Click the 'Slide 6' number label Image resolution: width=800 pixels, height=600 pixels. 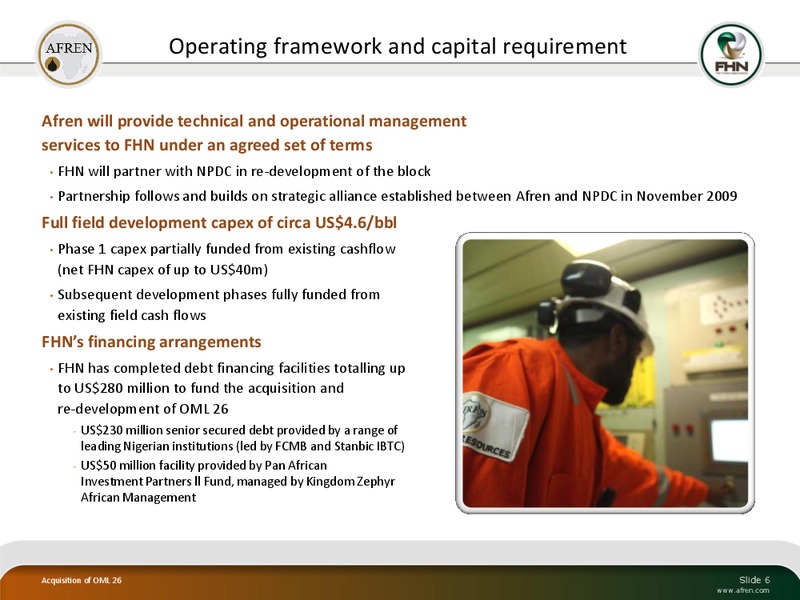click(755, 580)
